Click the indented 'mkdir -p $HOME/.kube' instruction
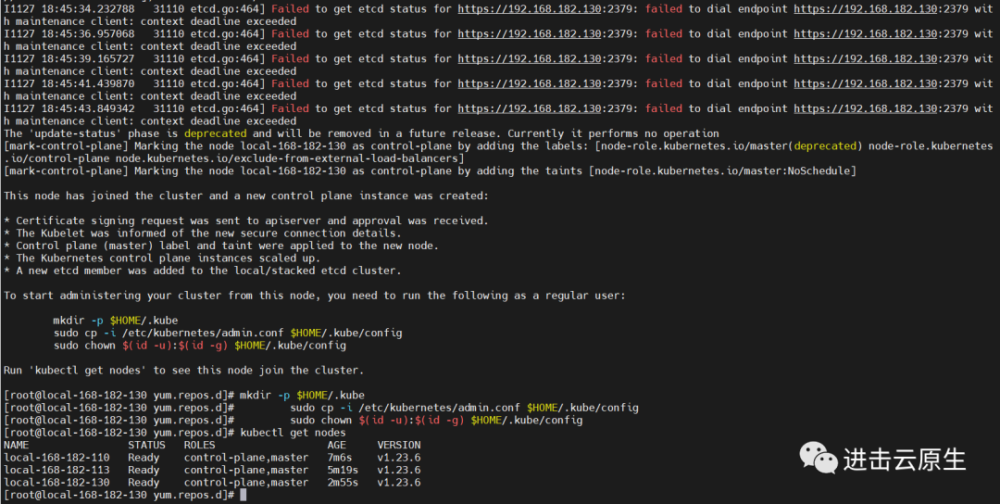Viewport: 1000px width, 504px height. tap(115, 320)
